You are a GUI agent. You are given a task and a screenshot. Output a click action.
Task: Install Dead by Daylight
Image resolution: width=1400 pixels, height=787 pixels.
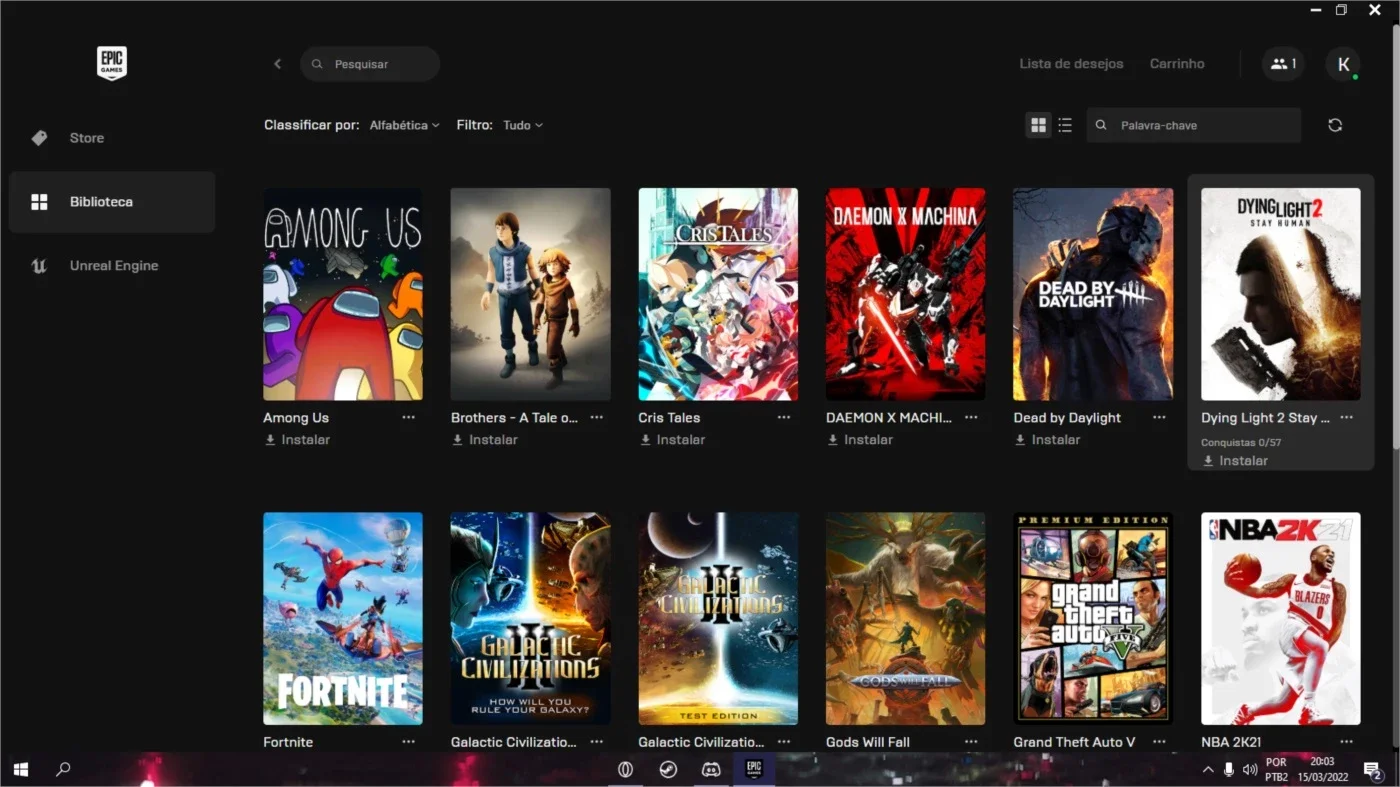pos(1047,440)
